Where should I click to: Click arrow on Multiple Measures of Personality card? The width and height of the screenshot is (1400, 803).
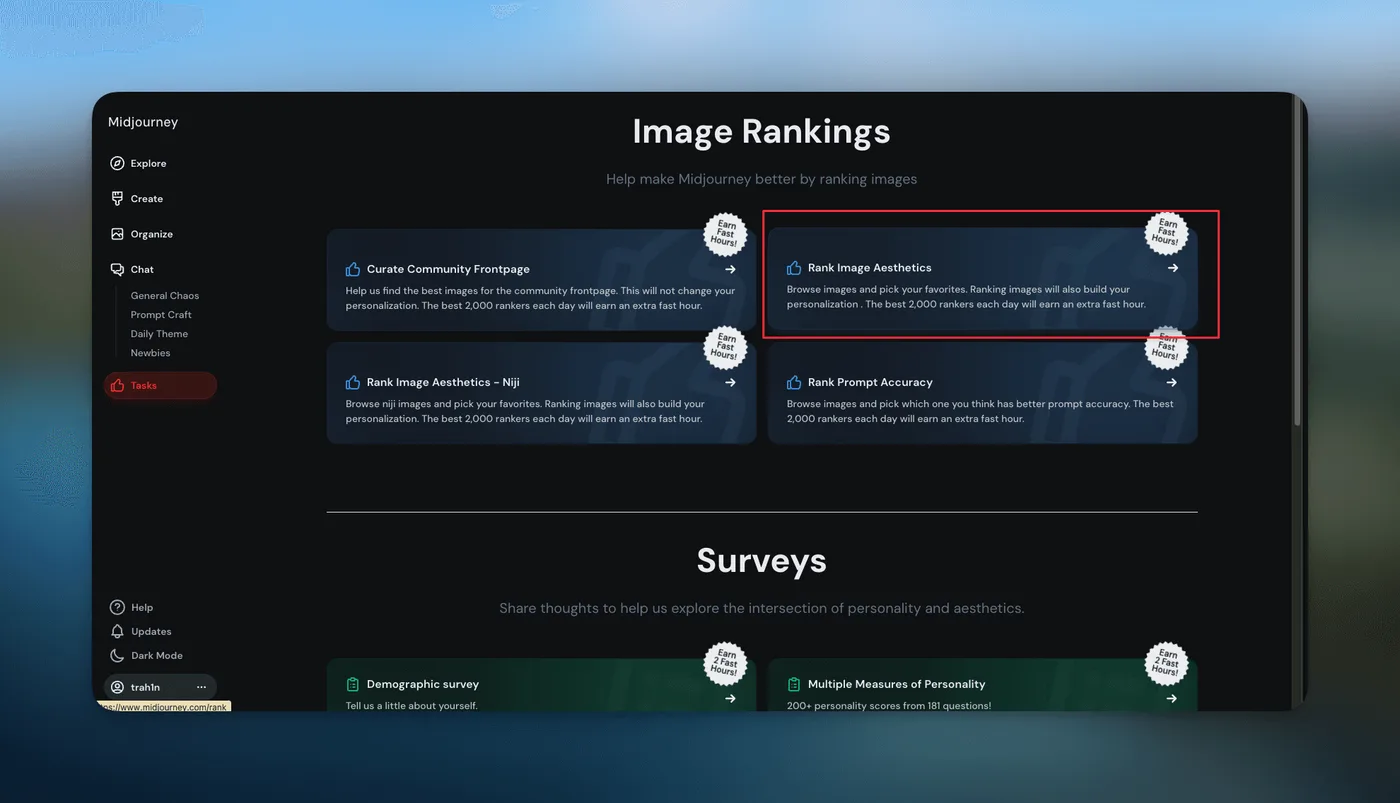pyautogui.click(x=1172, y=698)
